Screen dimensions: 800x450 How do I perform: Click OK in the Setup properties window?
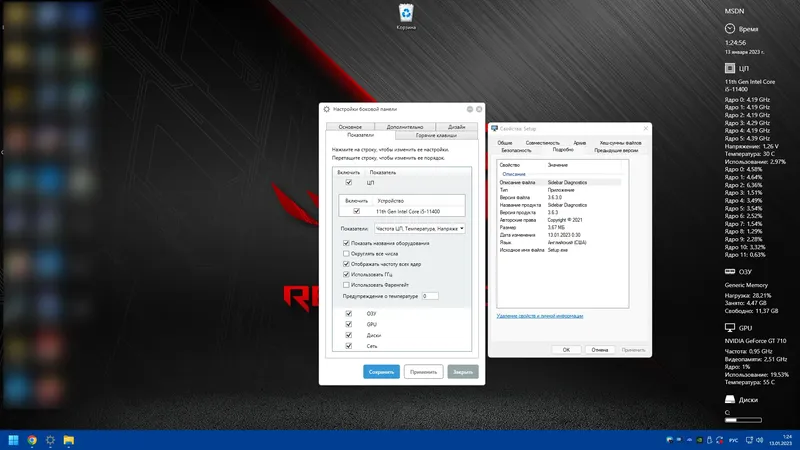566,350
